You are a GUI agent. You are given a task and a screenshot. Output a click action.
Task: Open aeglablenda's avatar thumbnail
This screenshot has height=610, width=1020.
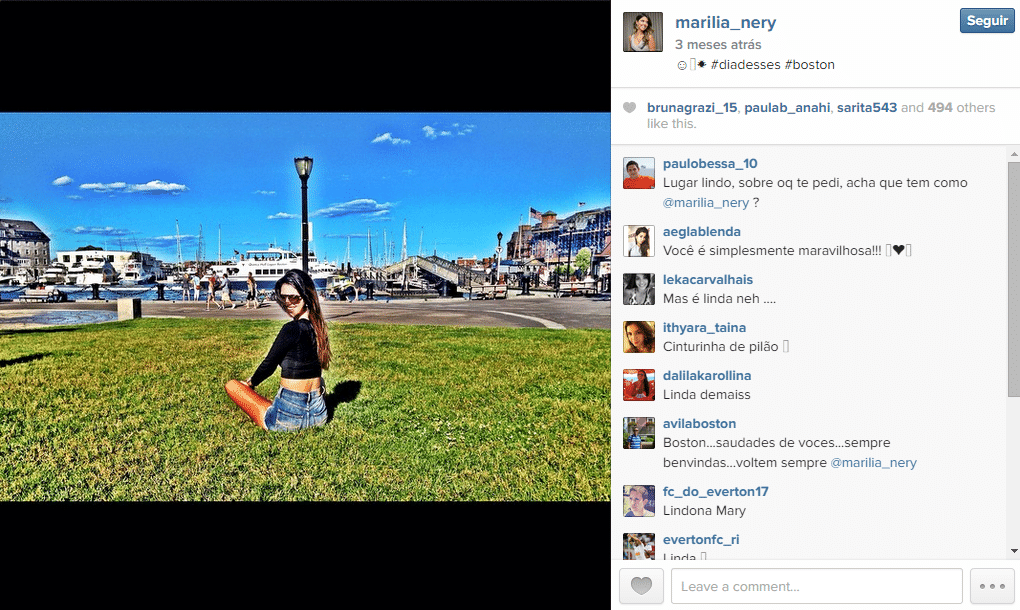tap(639, 241)
